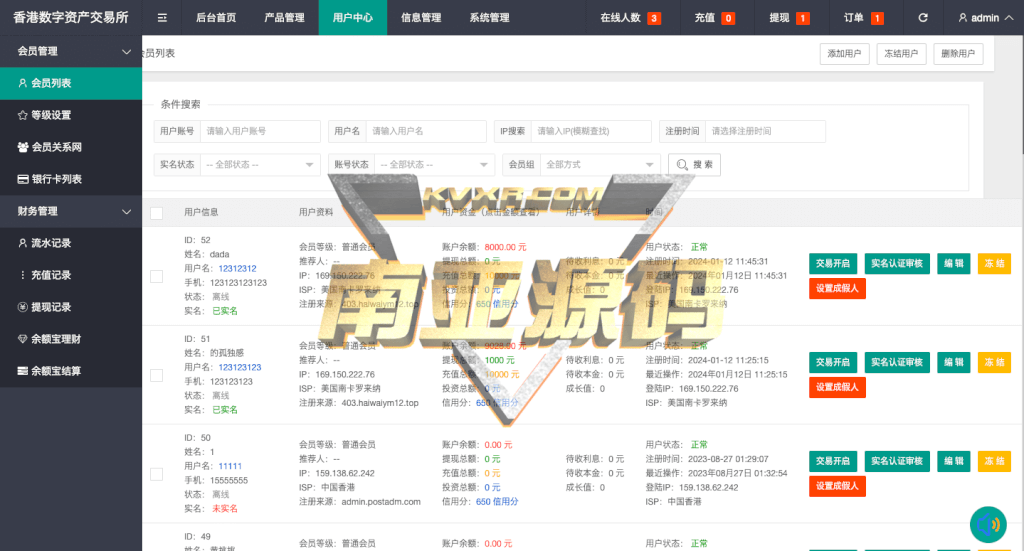Click the 删除用户 button
Image resolution: width=1024 pixels, height=551 pixels.
click(x=958, y=54)
